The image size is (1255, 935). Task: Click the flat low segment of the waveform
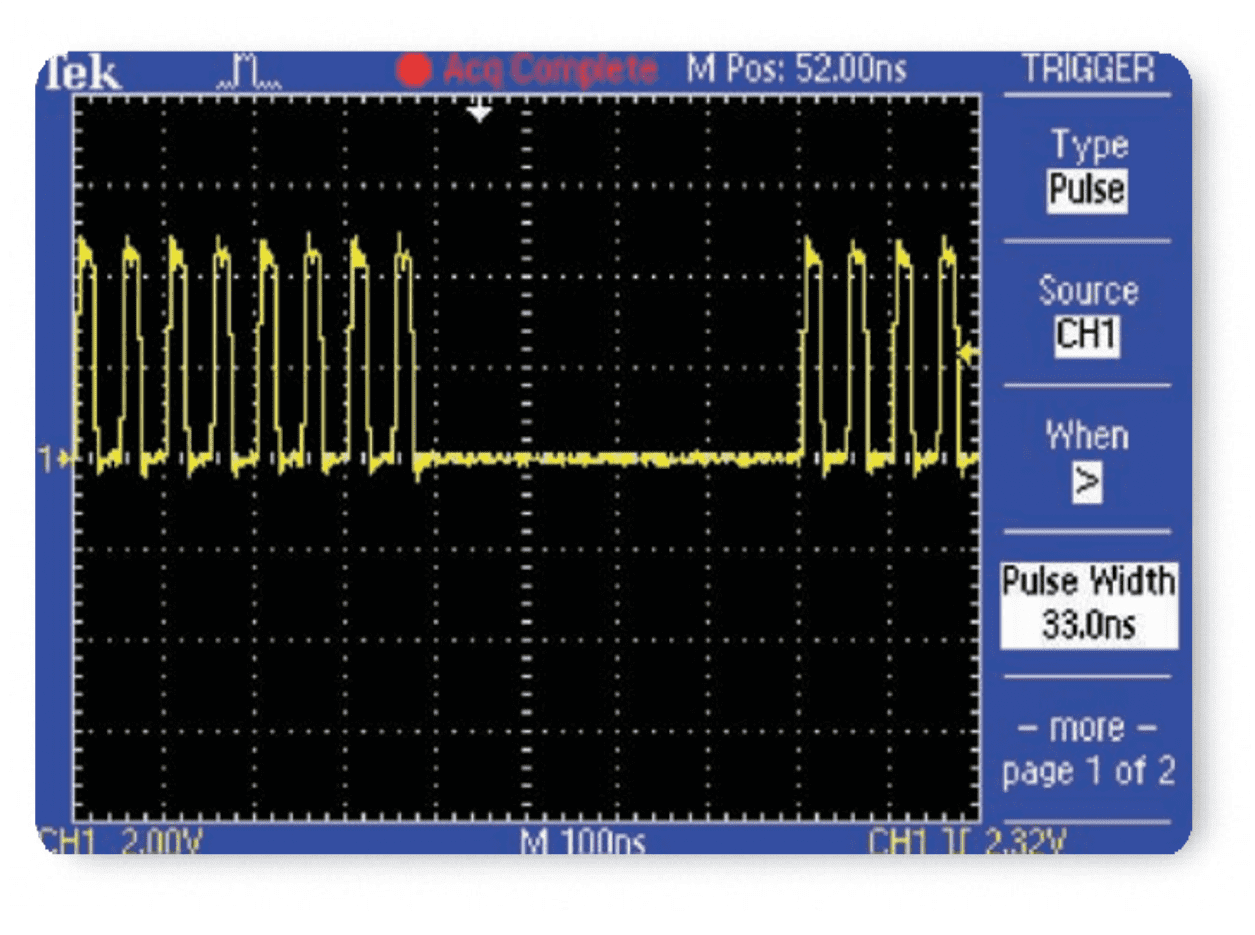pyautogui.click(x=610, y=458)
